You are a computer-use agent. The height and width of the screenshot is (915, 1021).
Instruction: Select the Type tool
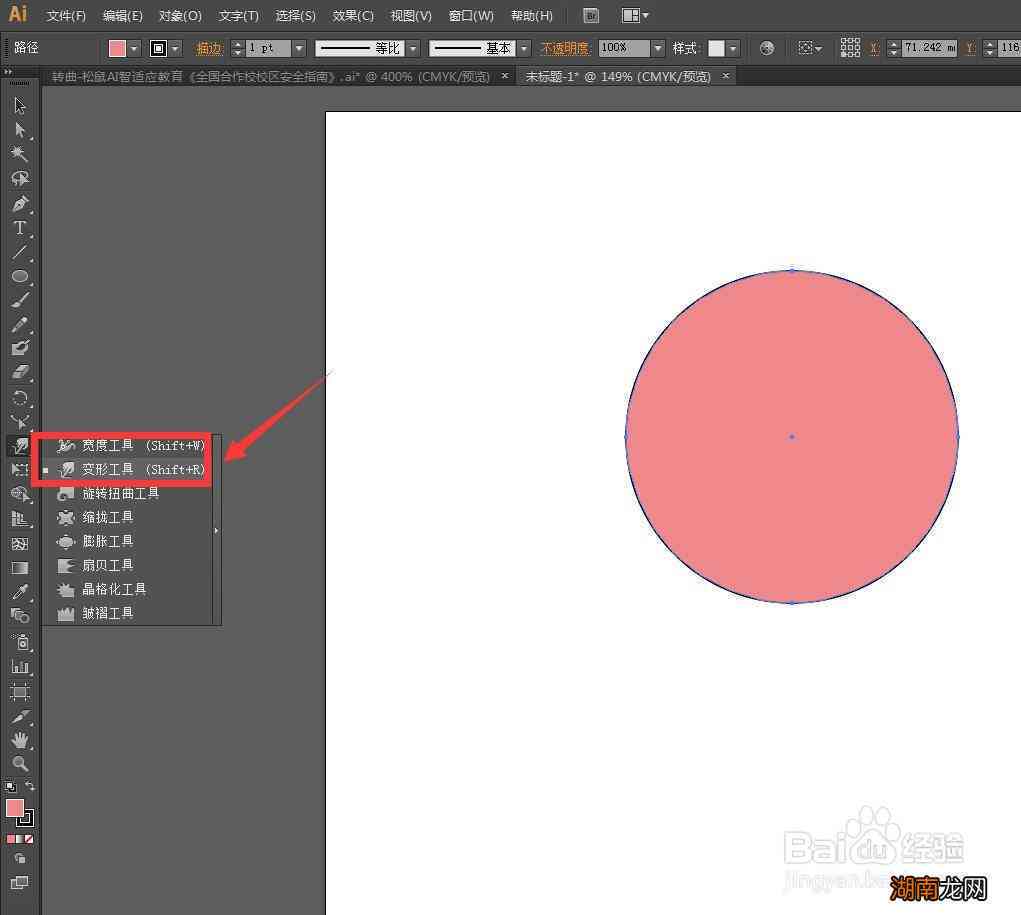click(x=20, y=228)
